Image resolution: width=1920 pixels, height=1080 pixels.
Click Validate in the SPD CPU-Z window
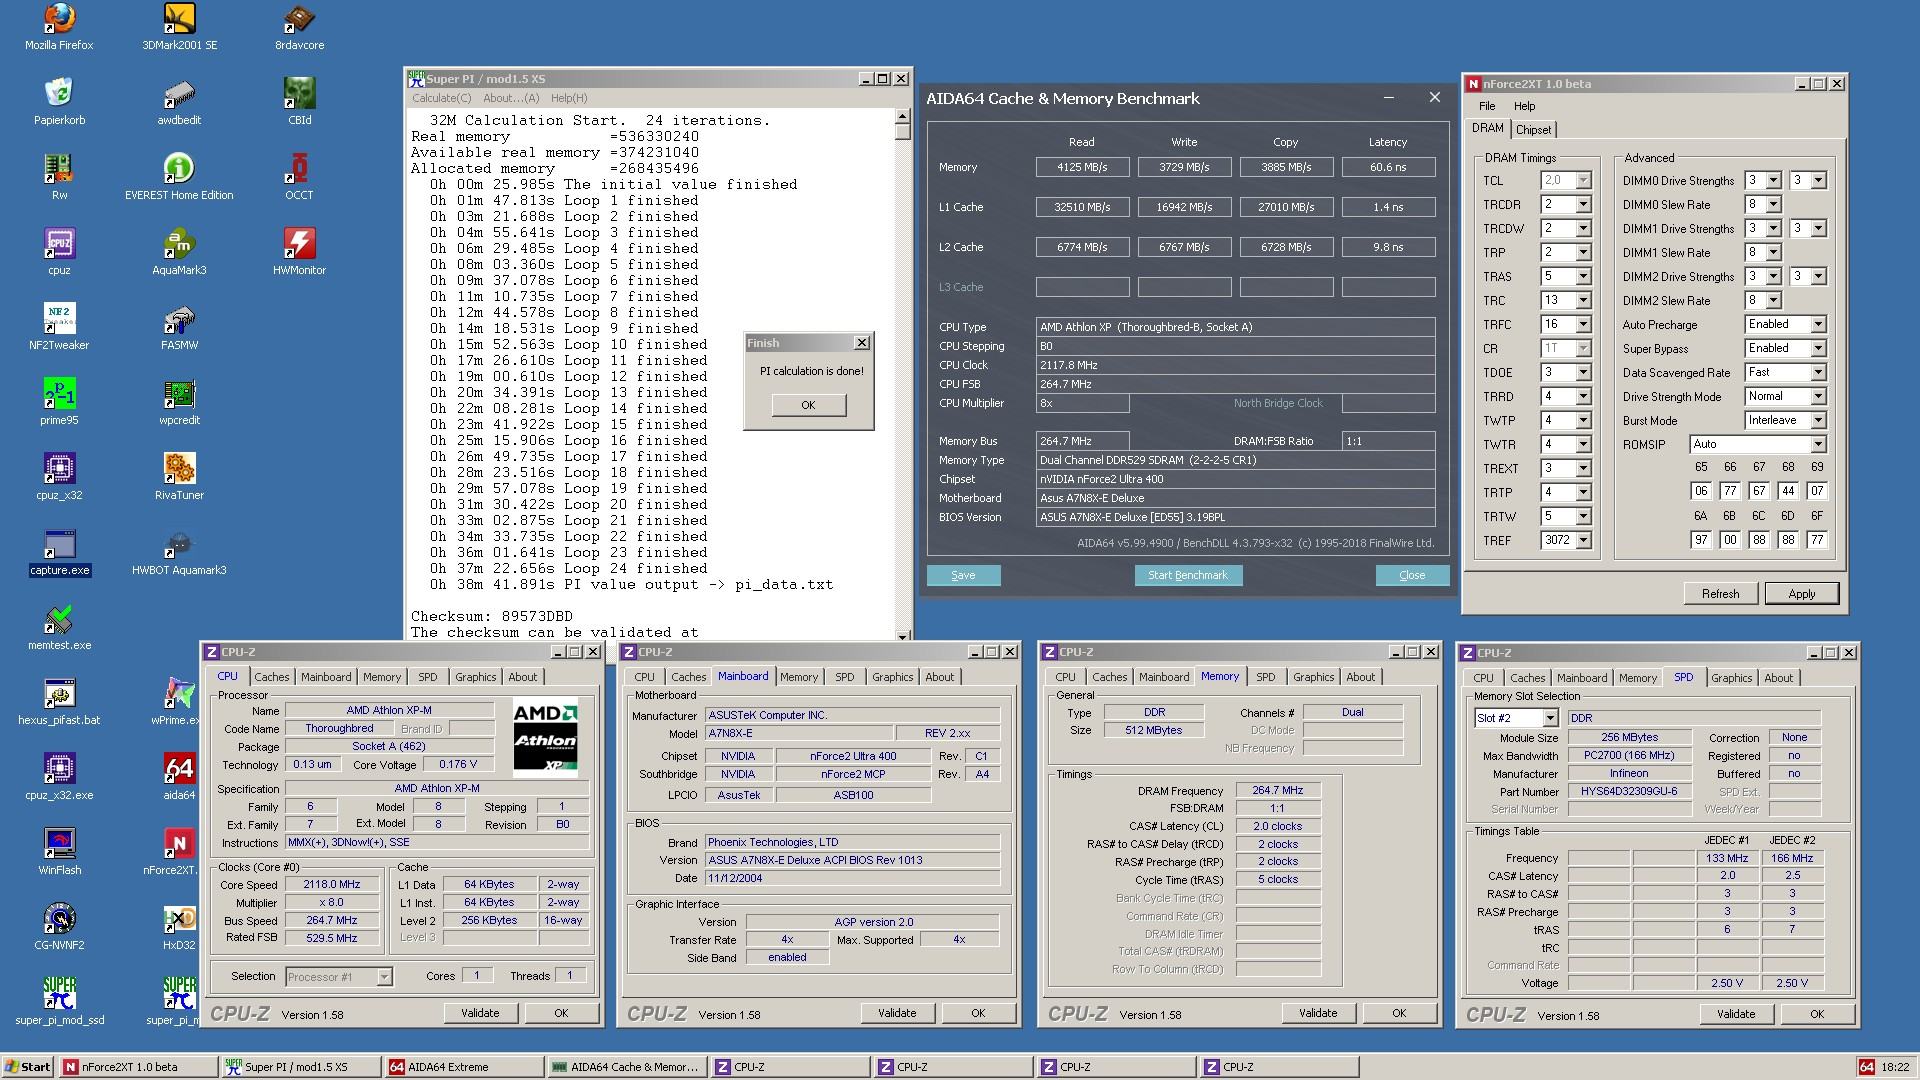click(1736, 1014)
